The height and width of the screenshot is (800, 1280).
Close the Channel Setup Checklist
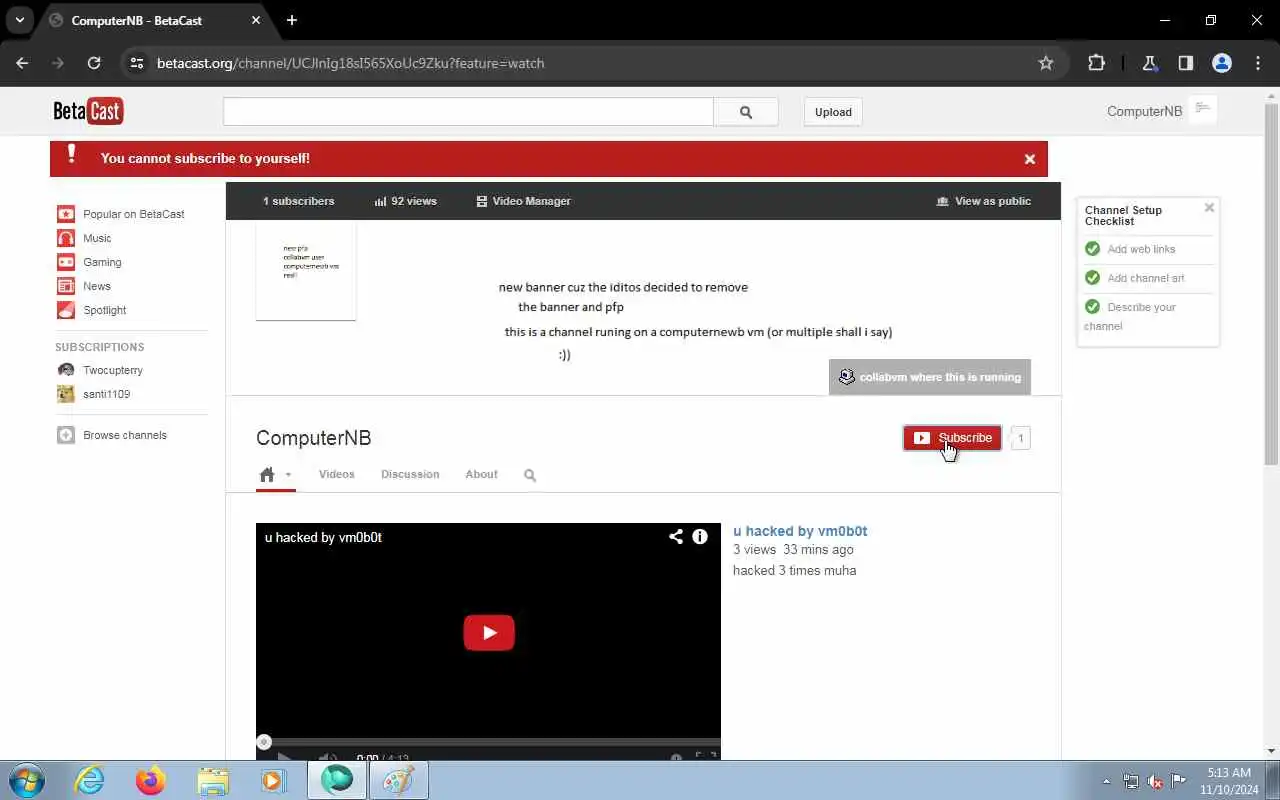(1209, 208)
